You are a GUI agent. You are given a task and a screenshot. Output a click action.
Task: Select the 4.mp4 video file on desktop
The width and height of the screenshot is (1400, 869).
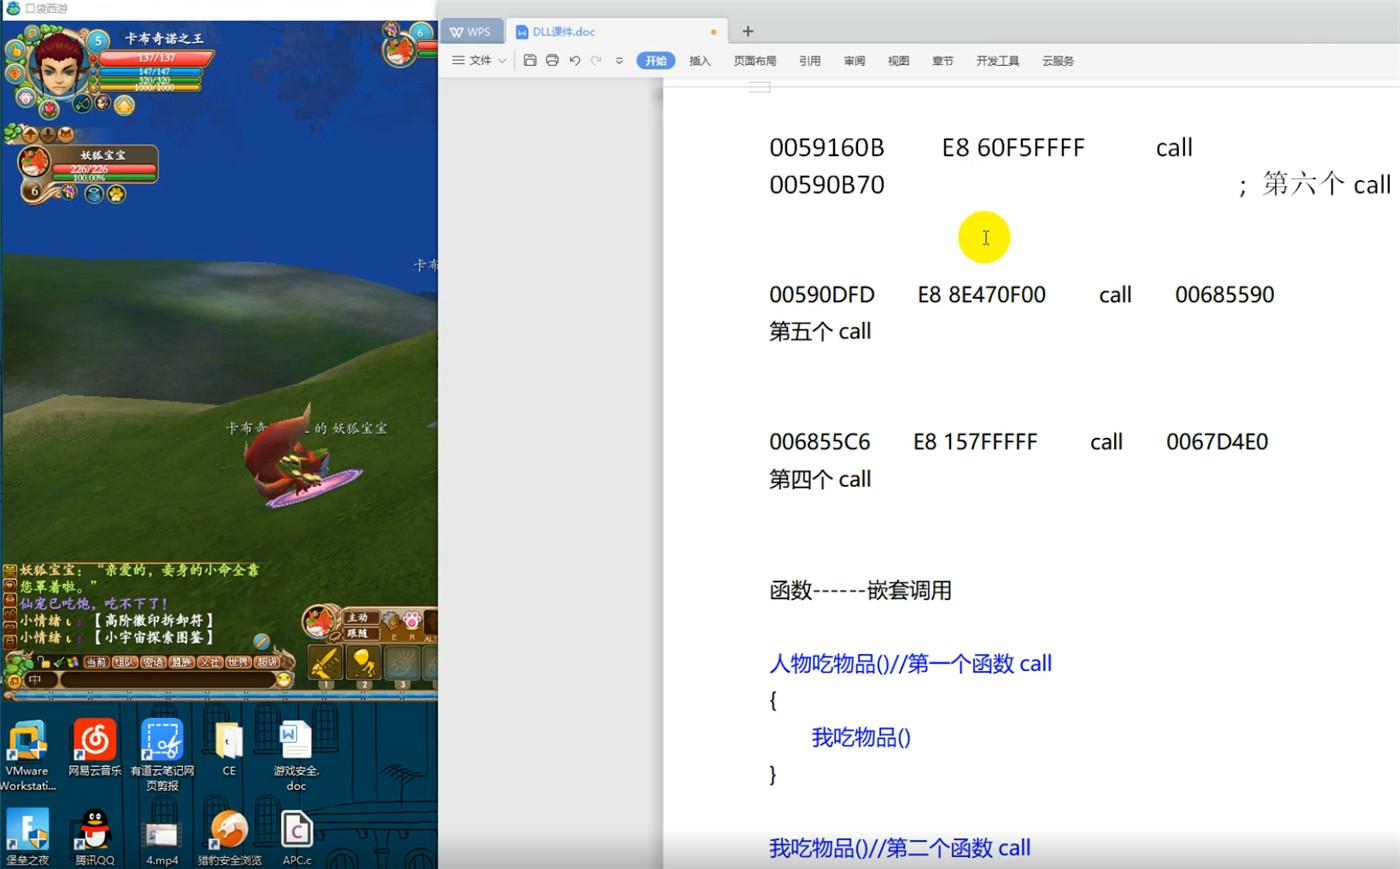[162, 835]
